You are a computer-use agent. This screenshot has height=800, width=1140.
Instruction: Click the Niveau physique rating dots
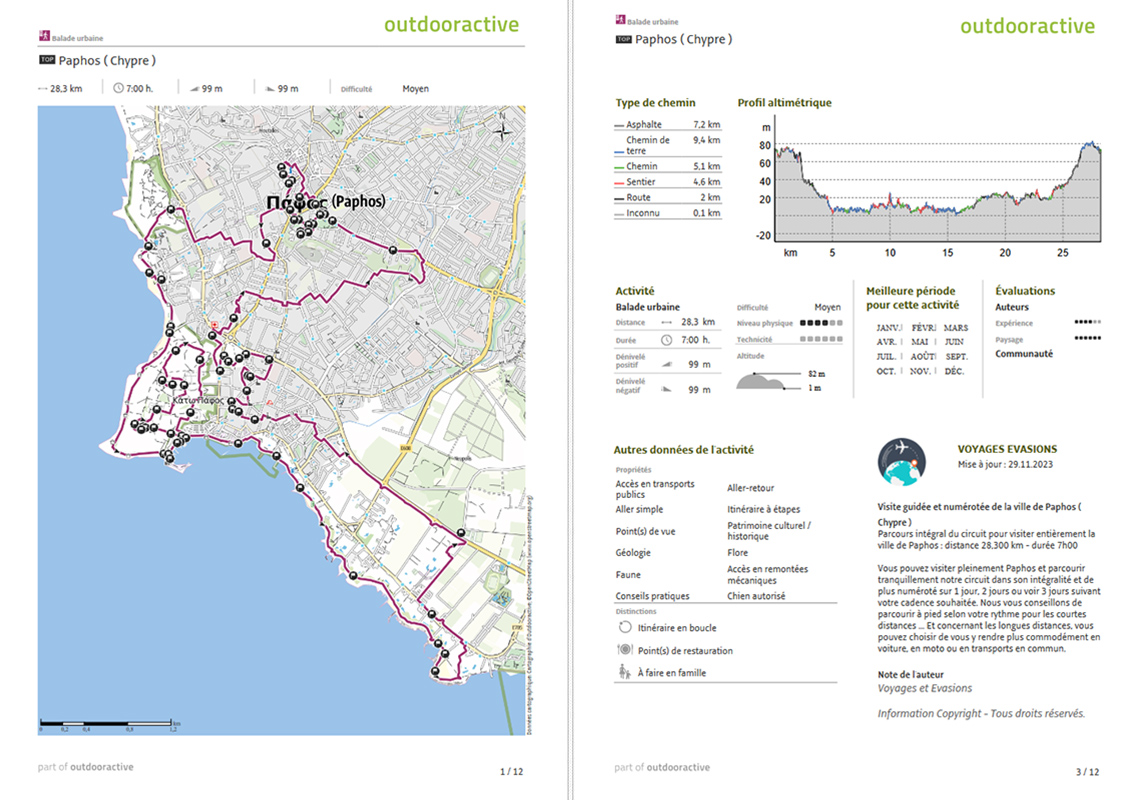pyautogui.click(x=822, y=323)
